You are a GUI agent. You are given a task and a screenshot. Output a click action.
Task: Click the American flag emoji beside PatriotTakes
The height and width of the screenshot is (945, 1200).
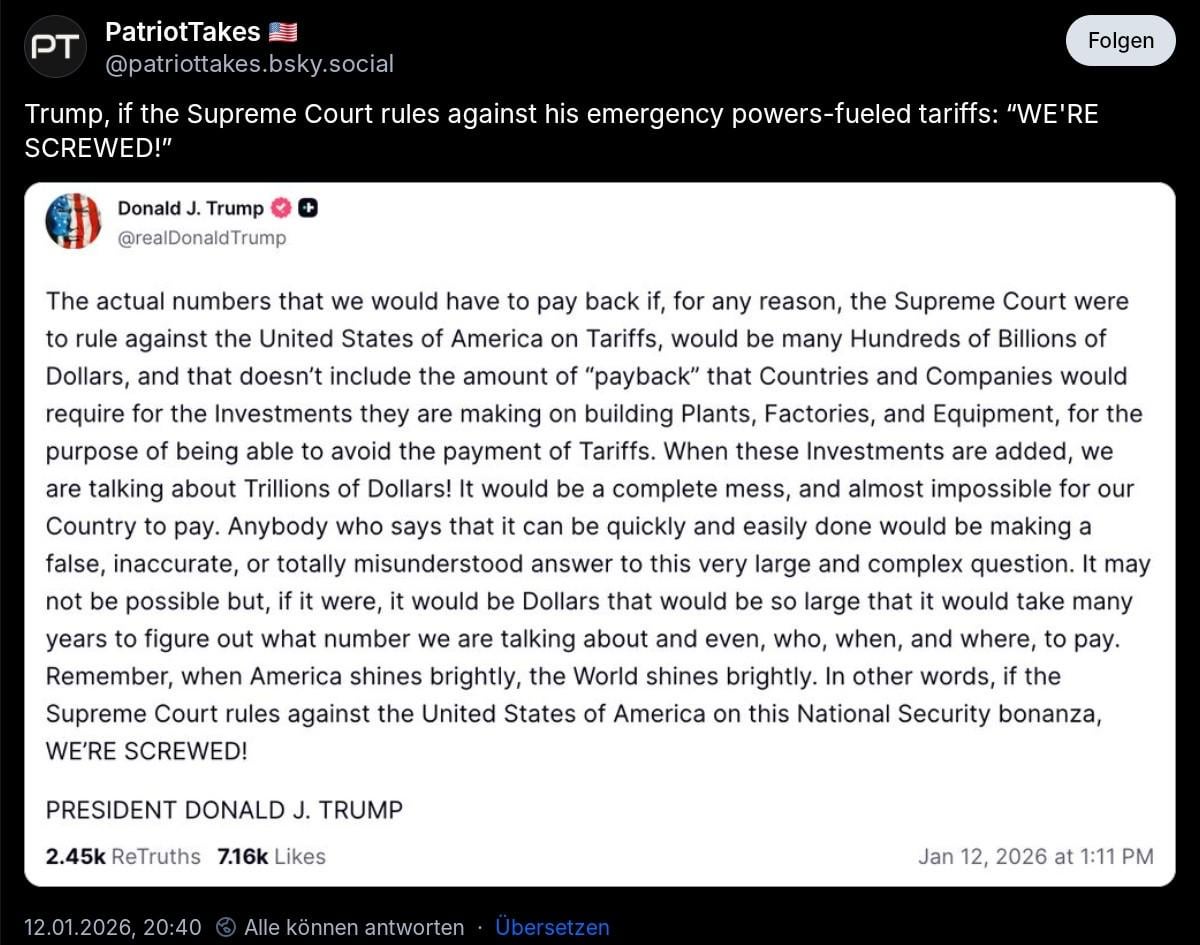(x=283, y=32)
